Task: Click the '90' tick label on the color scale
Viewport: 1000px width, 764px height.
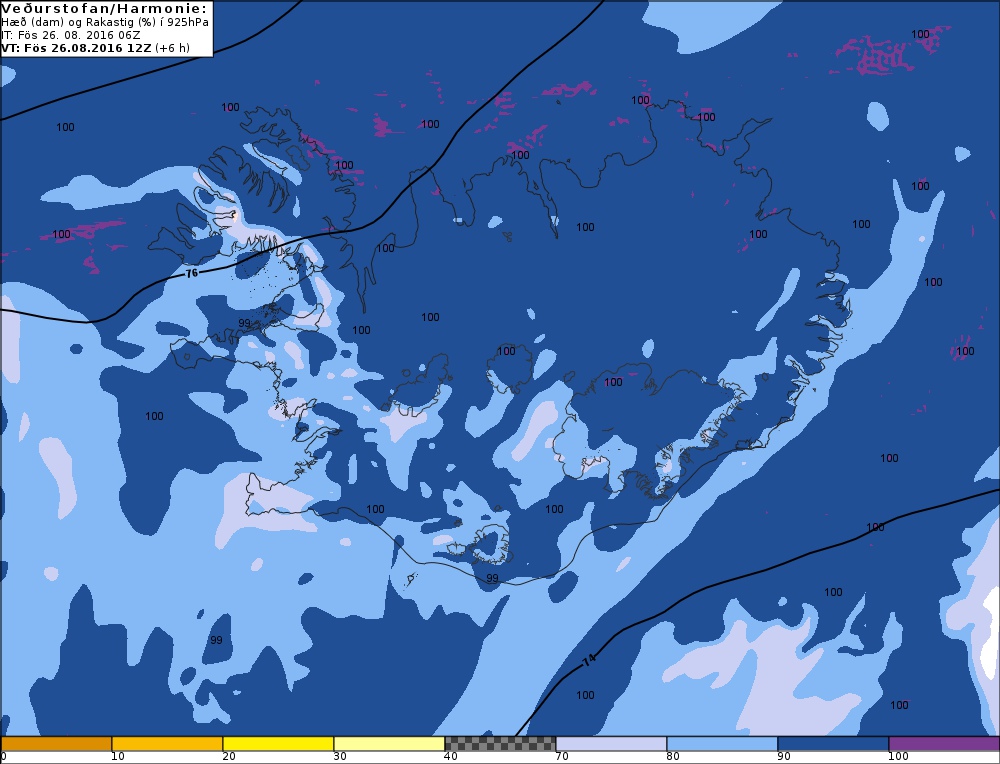Action: point(784,756)
